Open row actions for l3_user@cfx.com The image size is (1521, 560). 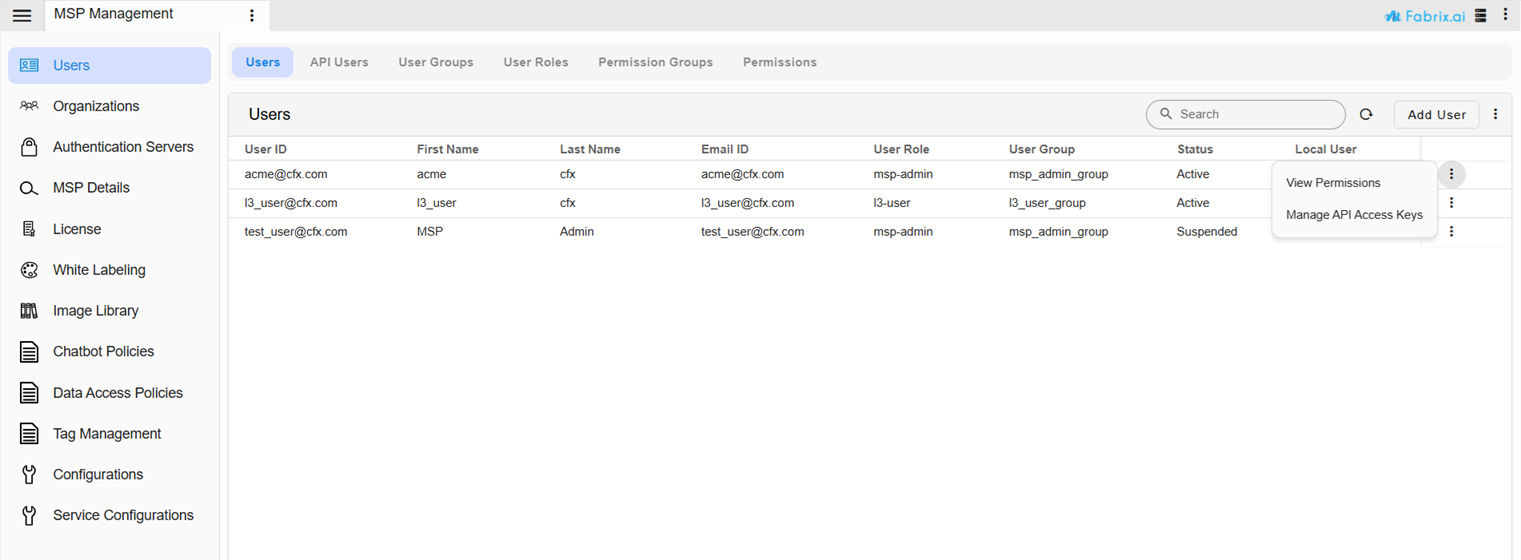[x=1451, y=203]
